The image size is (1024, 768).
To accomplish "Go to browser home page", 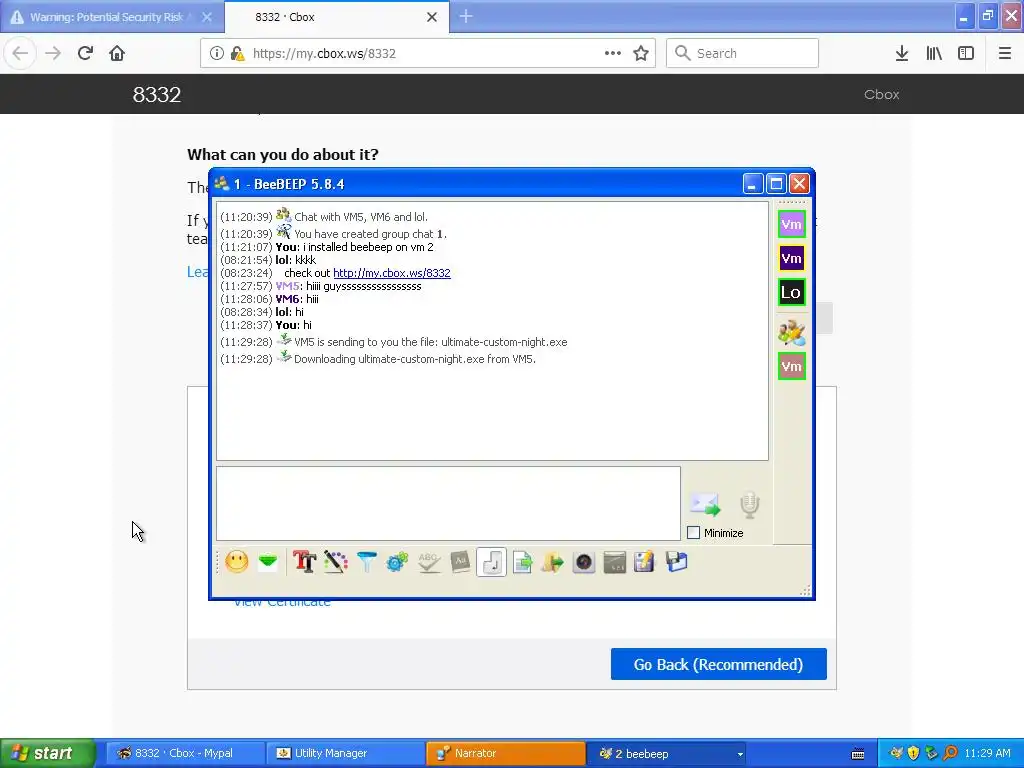I will click(x=117, y=53).
